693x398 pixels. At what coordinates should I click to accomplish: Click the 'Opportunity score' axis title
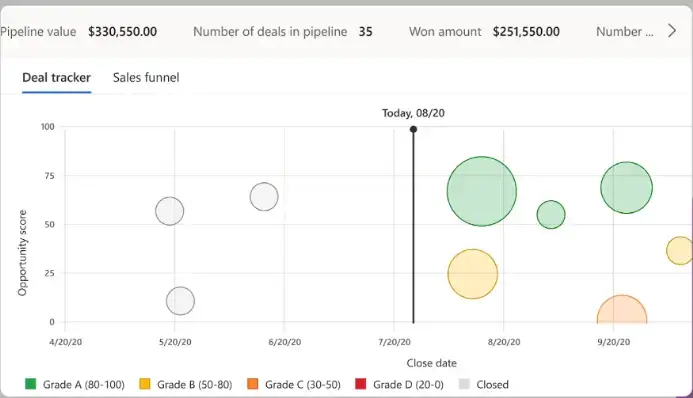coord(22,253)
